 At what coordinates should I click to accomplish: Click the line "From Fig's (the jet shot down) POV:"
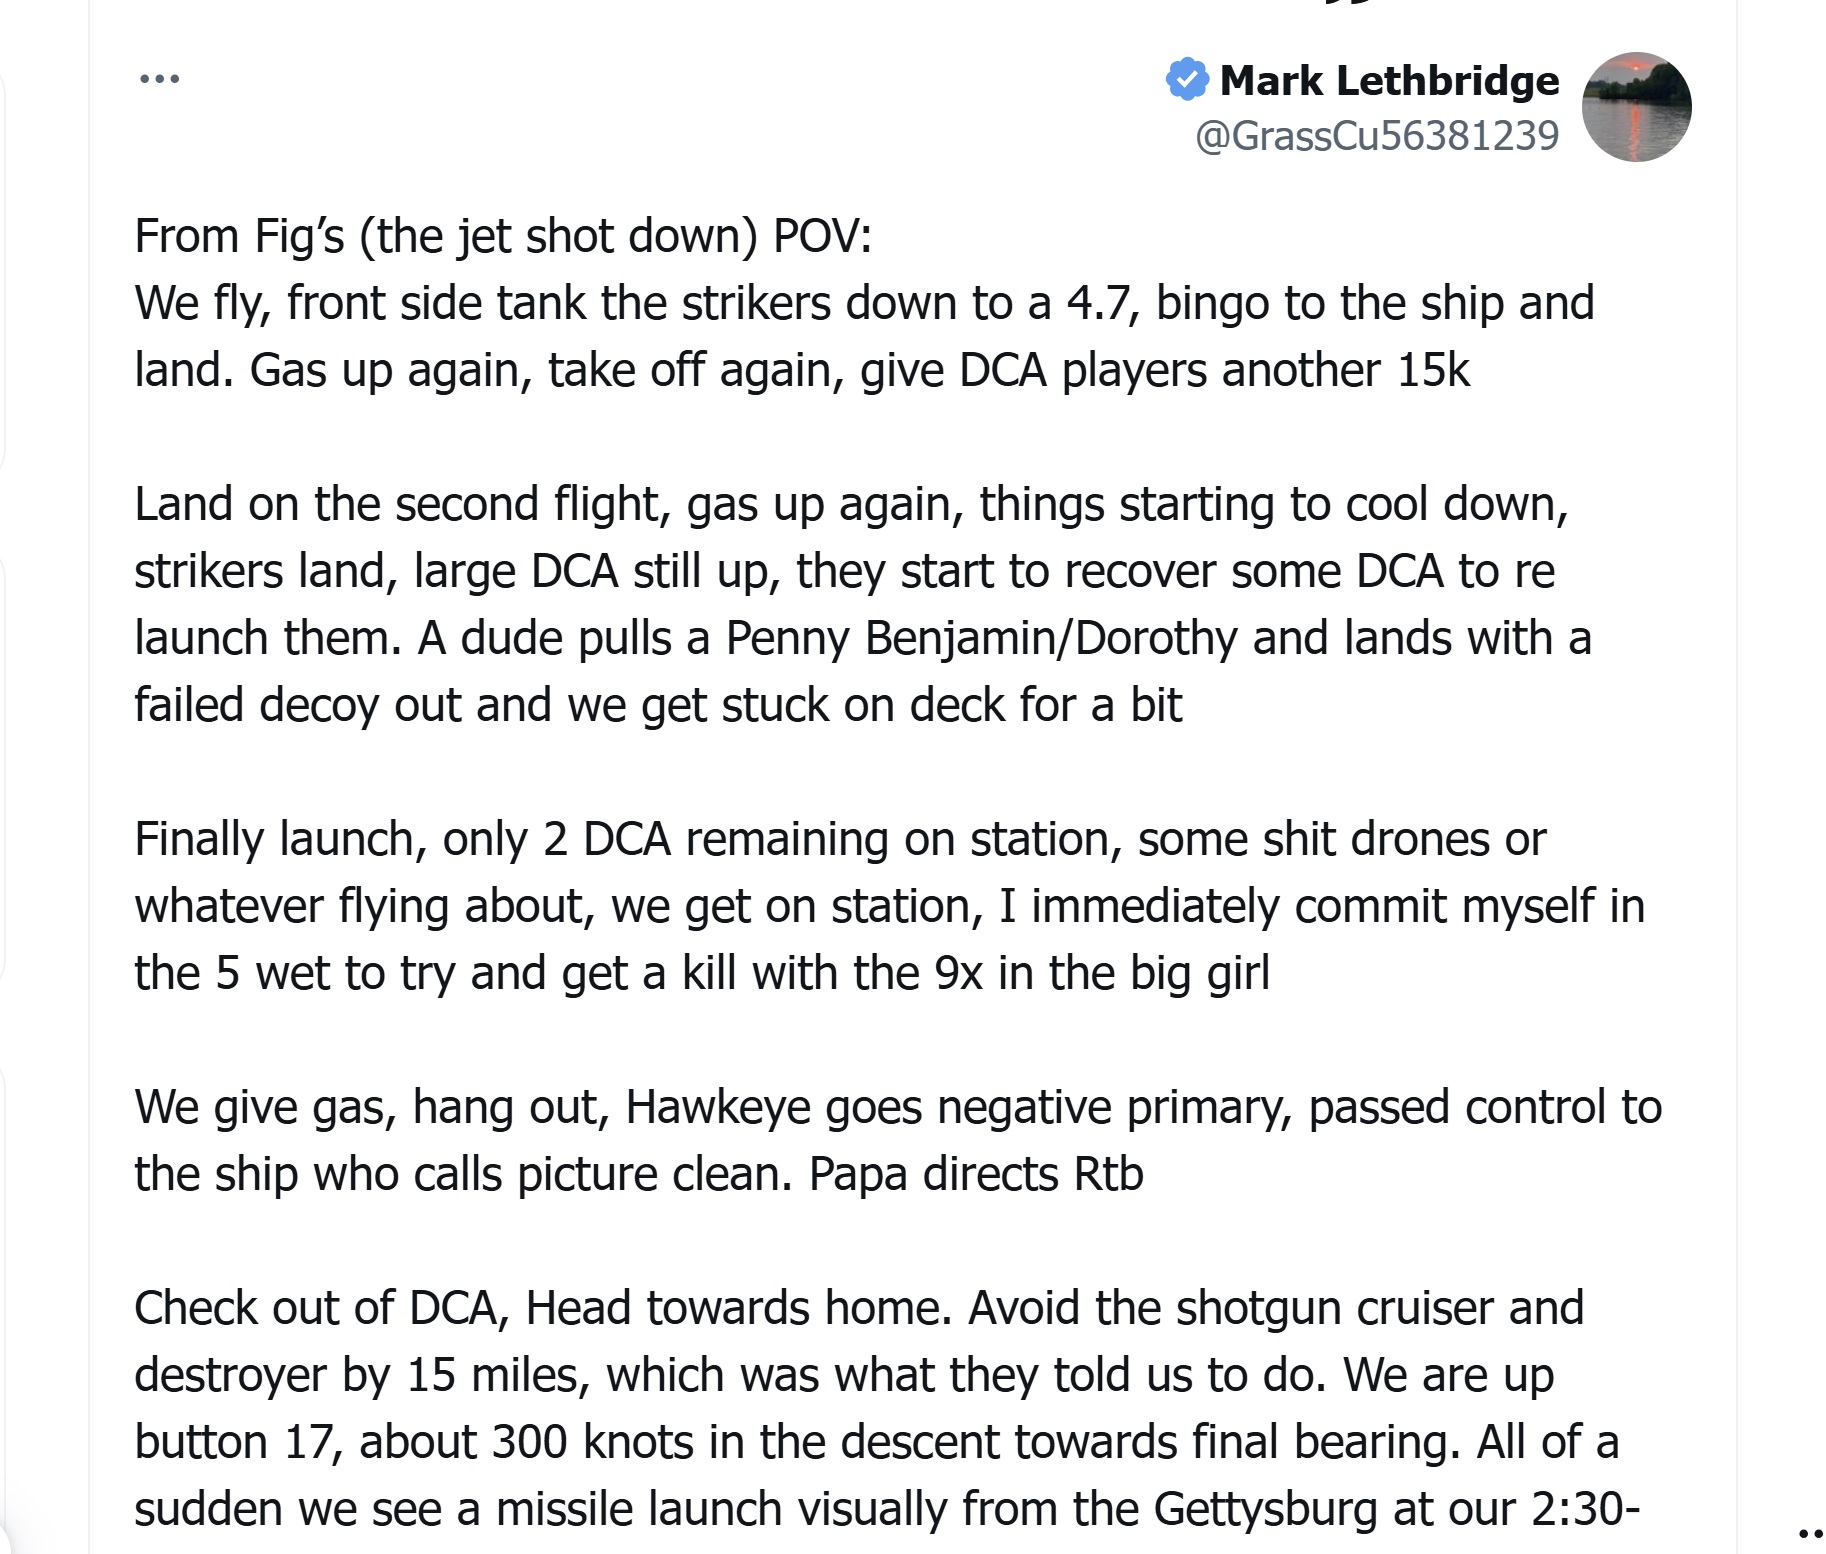tap(503, 236)
